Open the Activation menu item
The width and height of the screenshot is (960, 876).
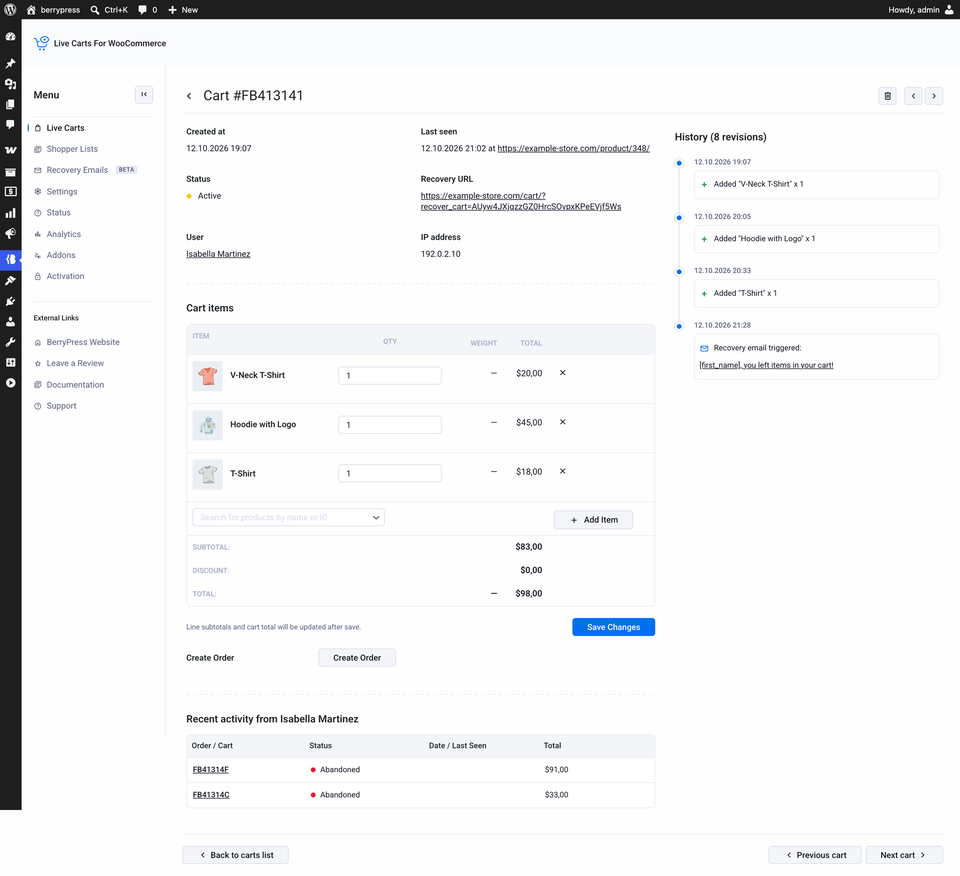66,276
